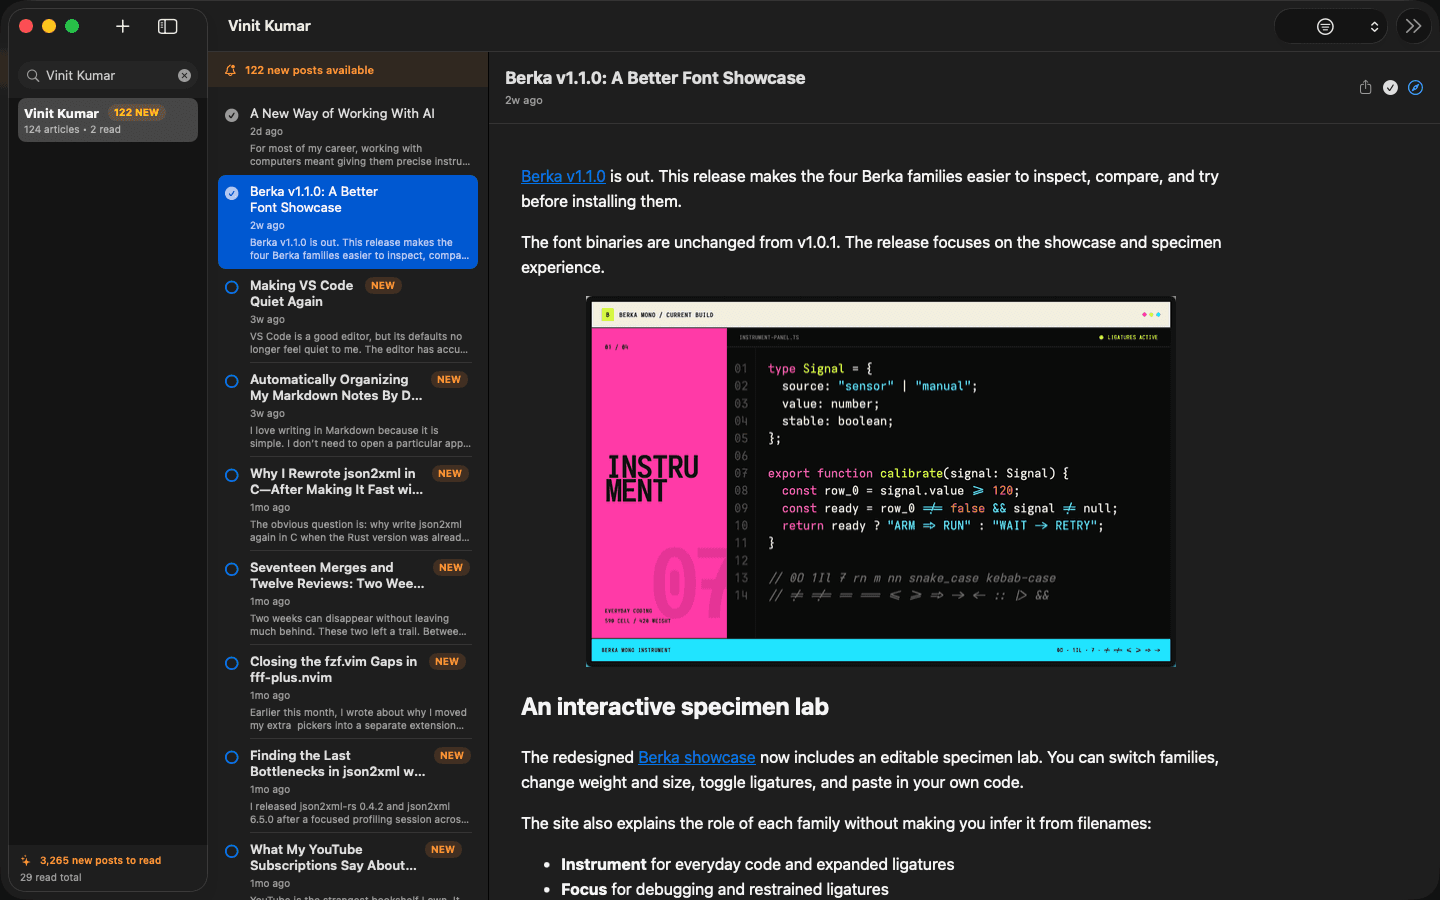Open Closing the fzf.vim Gaps article
Screen dimensions: 1440x900
click(348, 692)
